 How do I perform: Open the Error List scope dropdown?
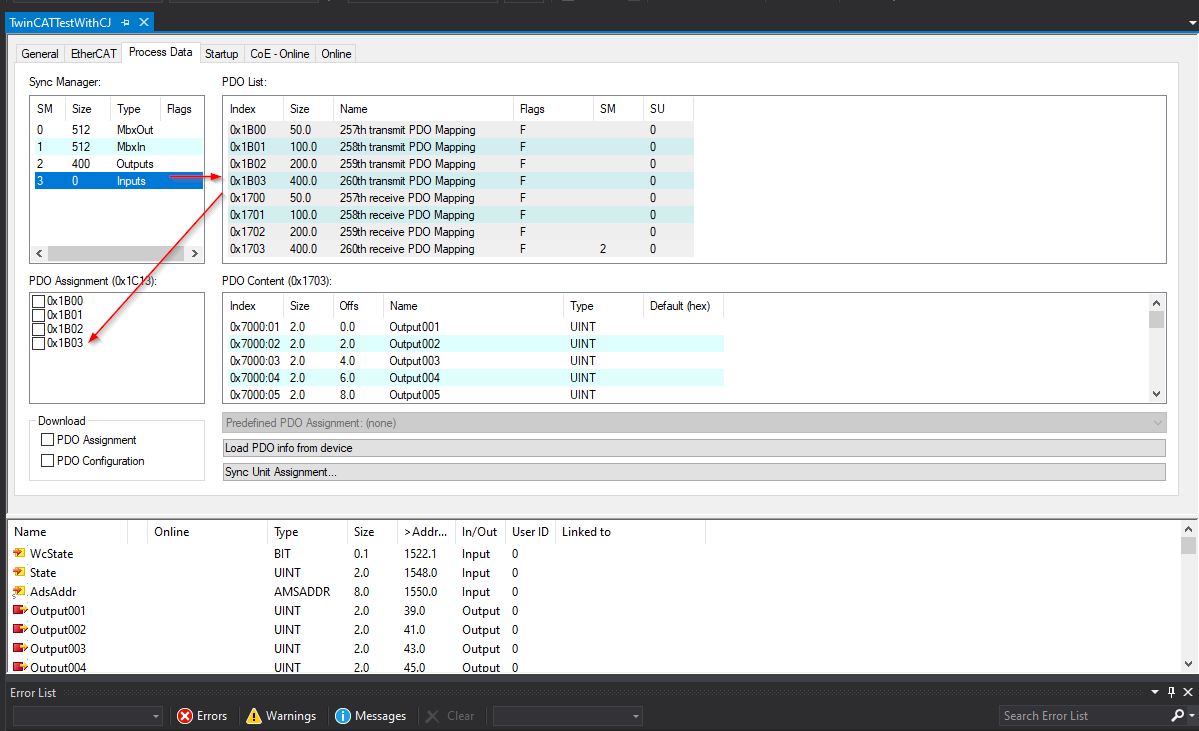click(88, 716)
